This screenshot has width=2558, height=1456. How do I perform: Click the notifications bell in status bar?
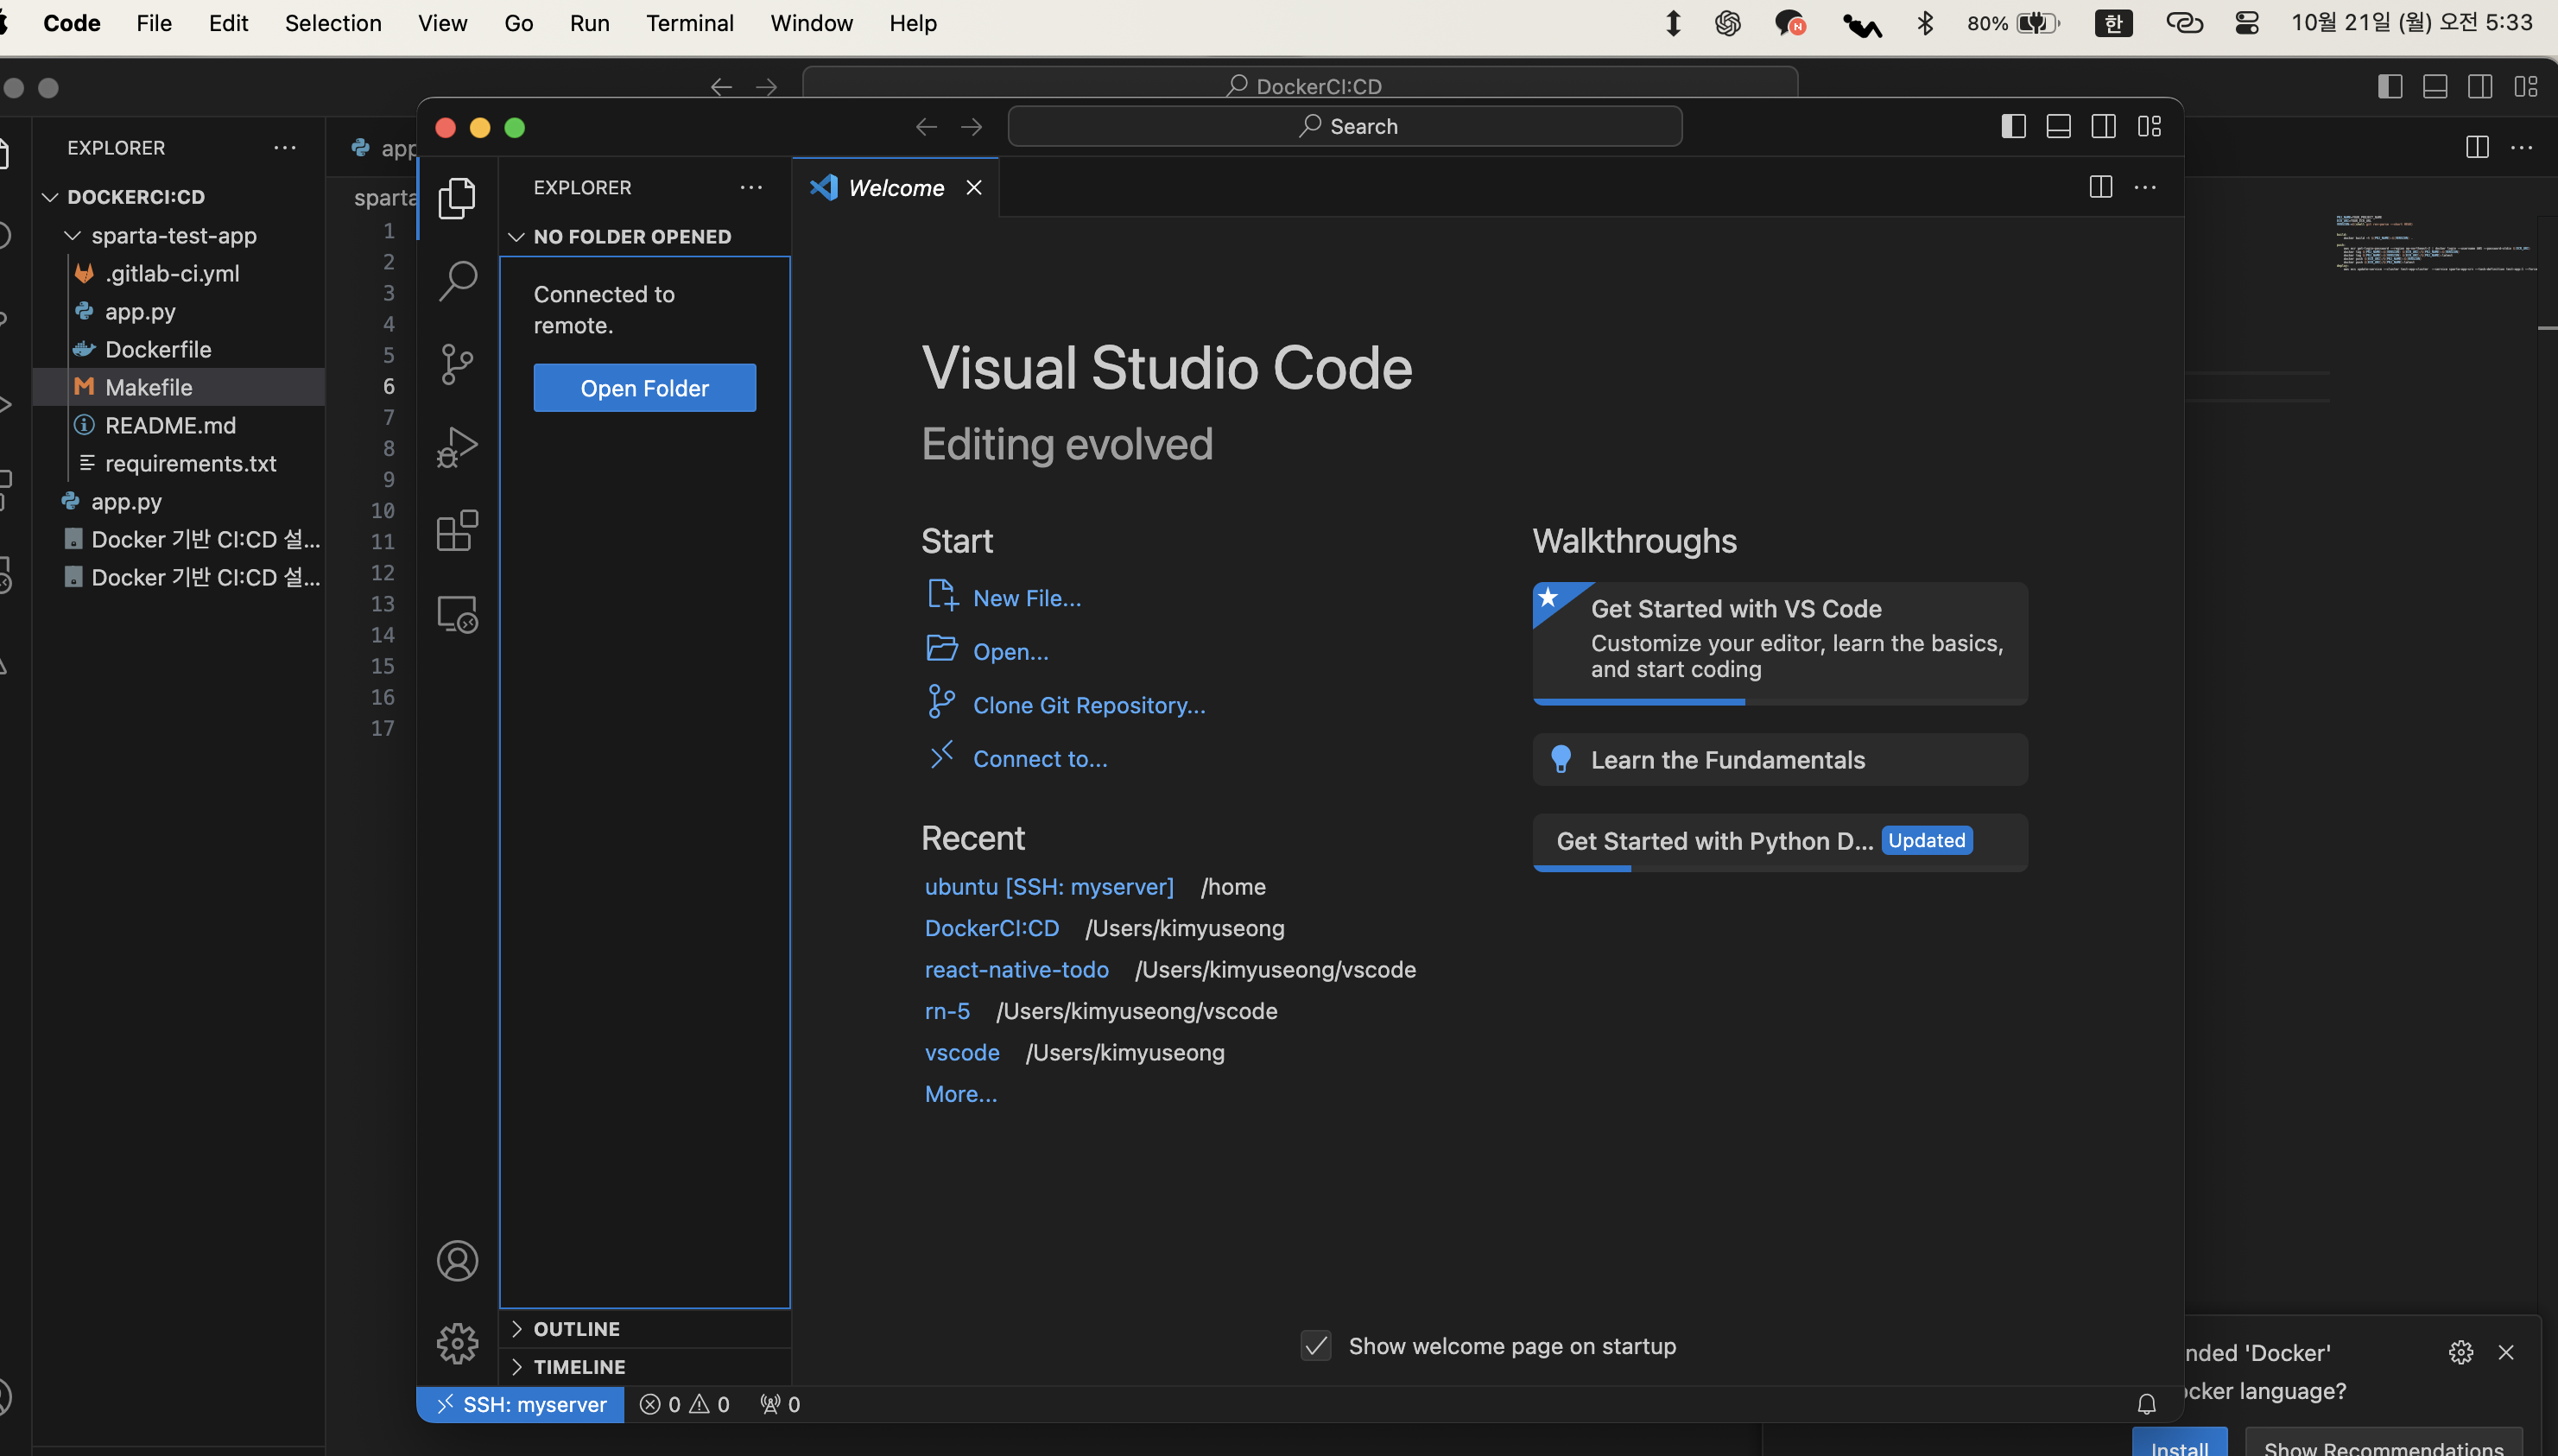point(2146,1404)
